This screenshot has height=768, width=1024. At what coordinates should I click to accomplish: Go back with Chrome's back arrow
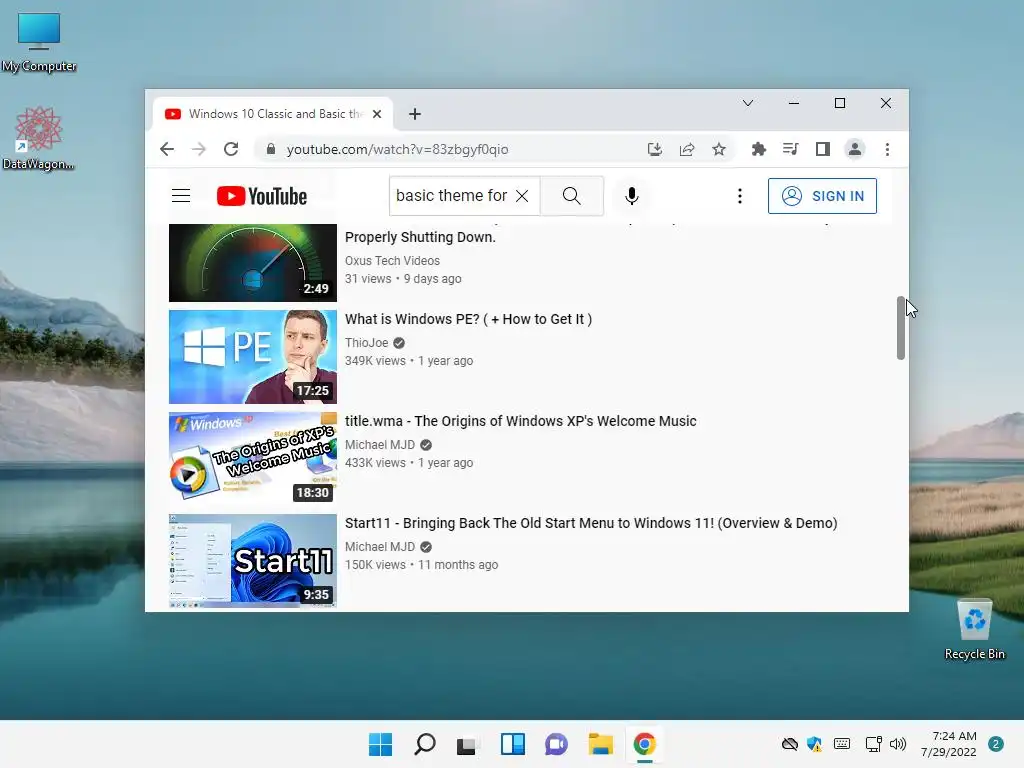(167, 150)
